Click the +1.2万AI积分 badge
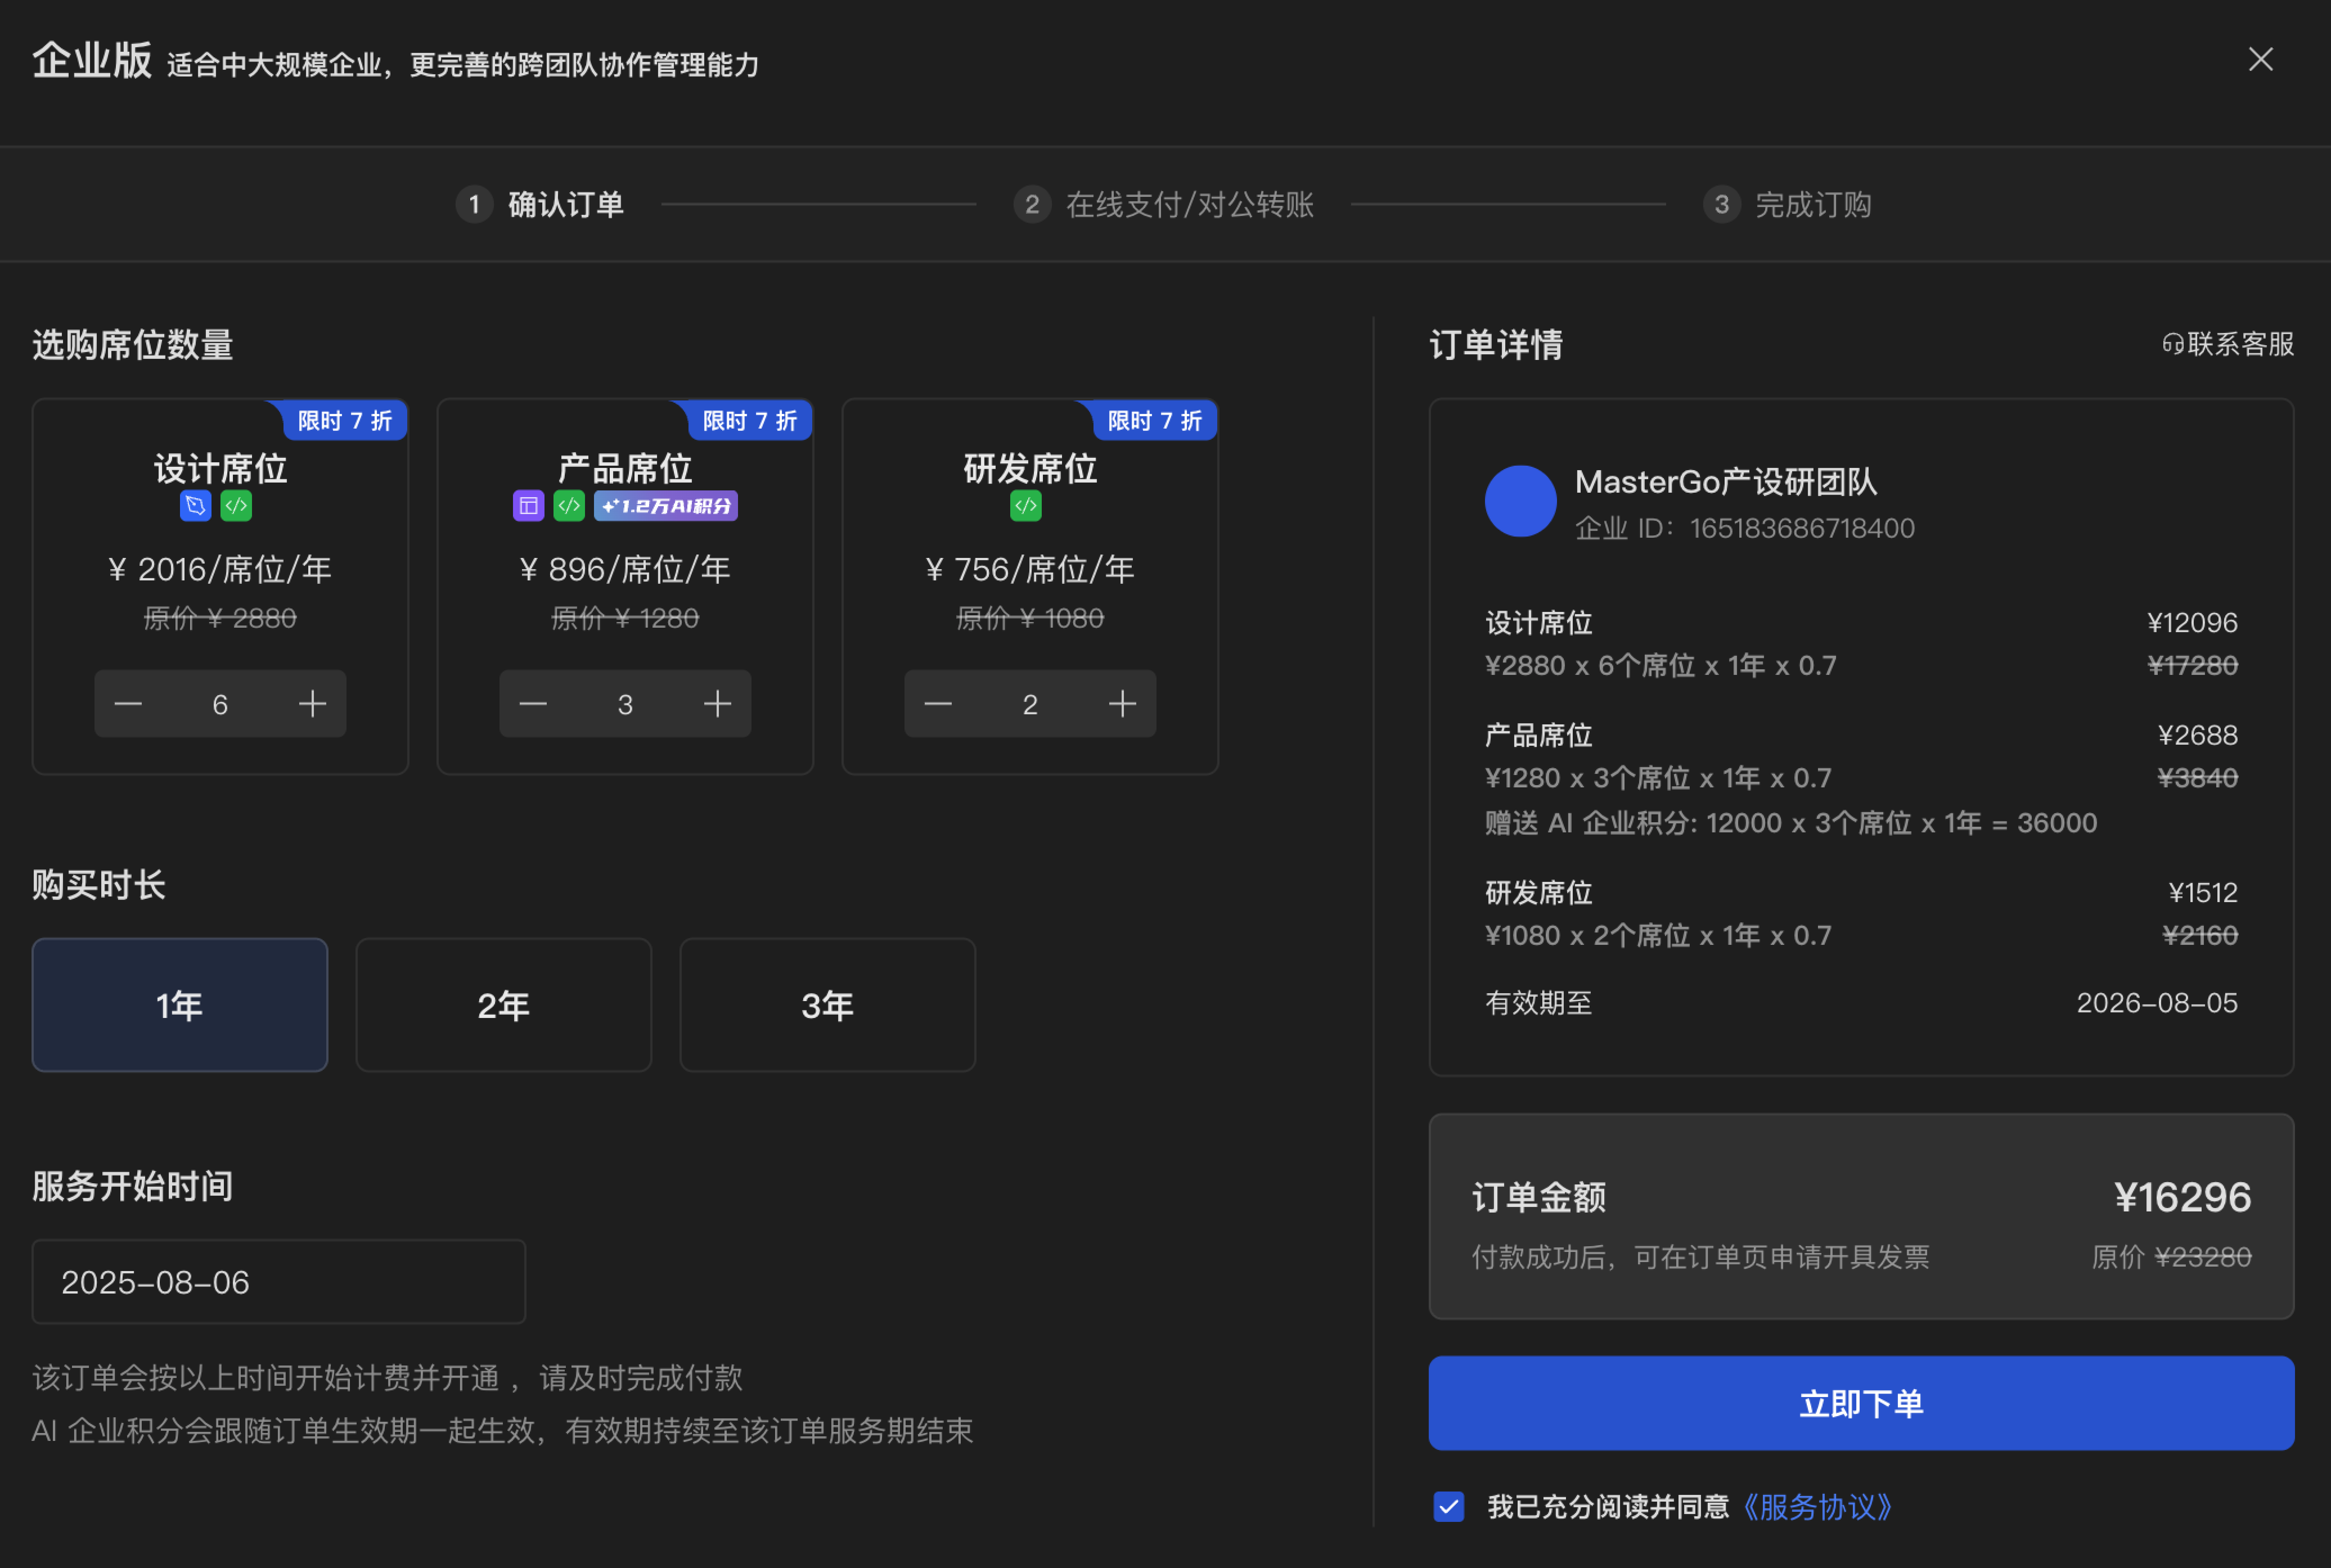The width and height of the screenshot is (2331, 1568). coord(666,506)
